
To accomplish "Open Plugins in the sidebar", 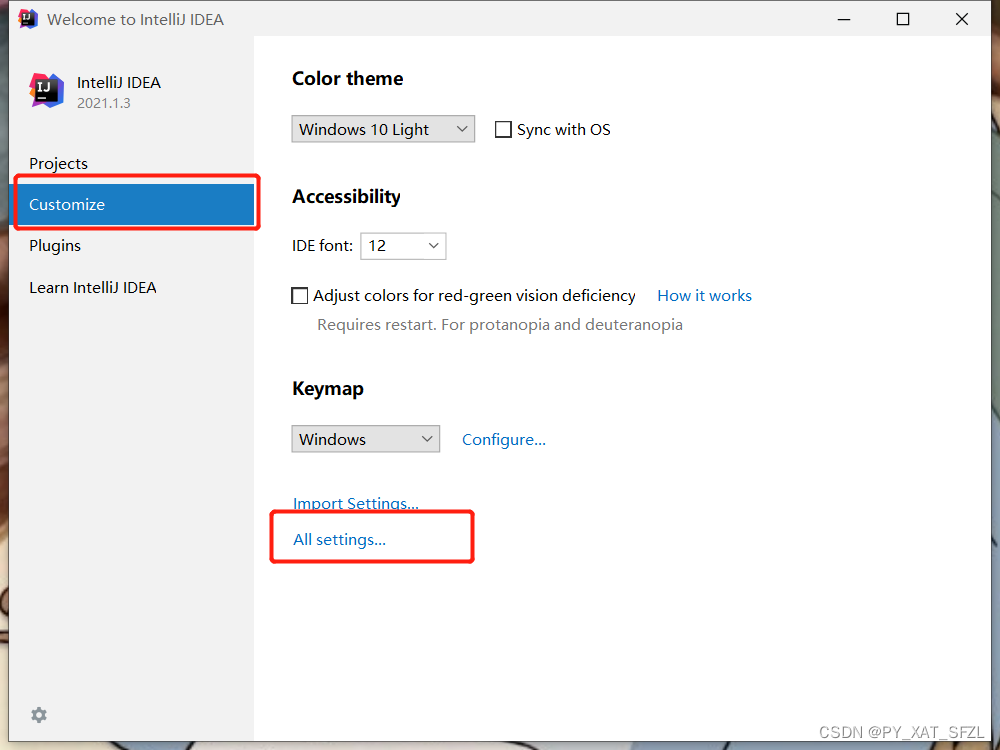I will (x=55, y=246).
